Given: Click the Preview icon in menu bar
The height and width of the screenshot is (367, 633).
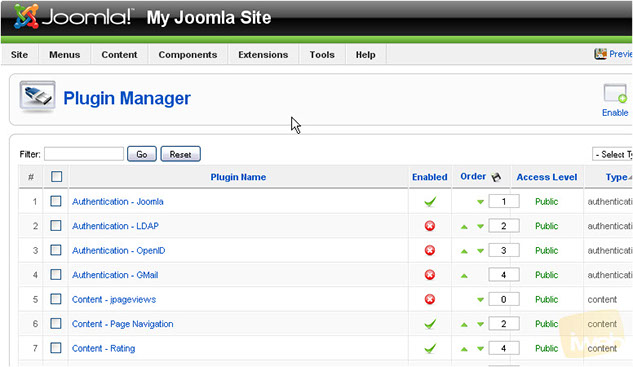Looking at the screenshot, I should 600,54.
